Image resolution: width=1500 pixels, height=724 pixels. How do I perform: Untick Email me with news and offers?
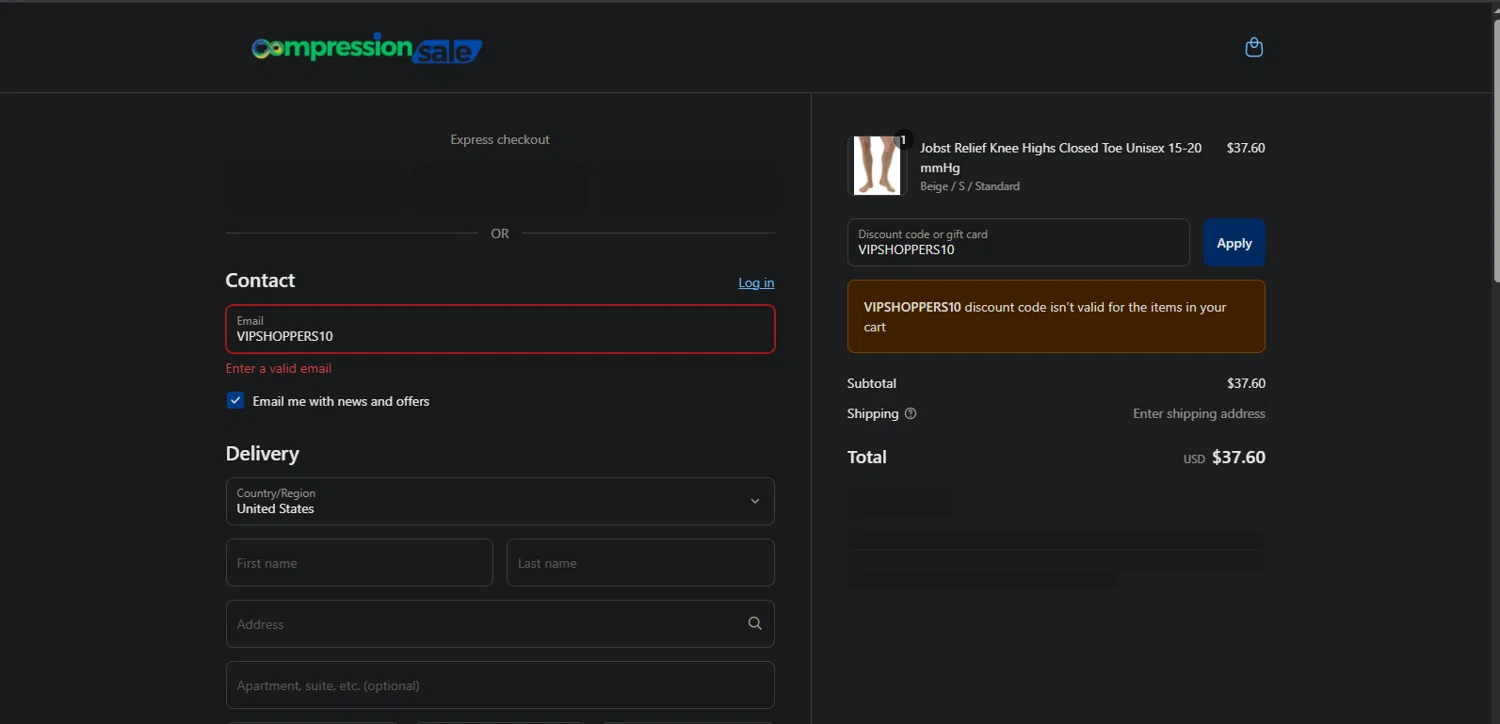click(235, 400)
